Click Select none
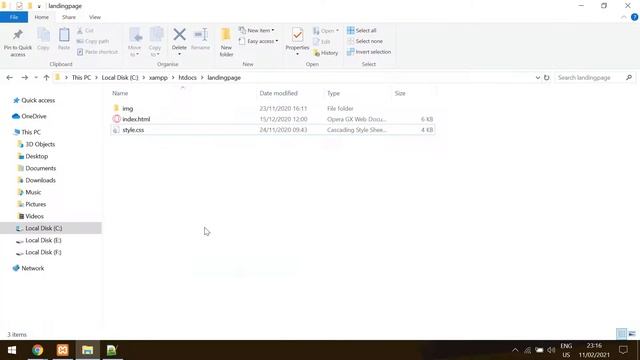This screenshot has height=360, width=640. (365, 41)
